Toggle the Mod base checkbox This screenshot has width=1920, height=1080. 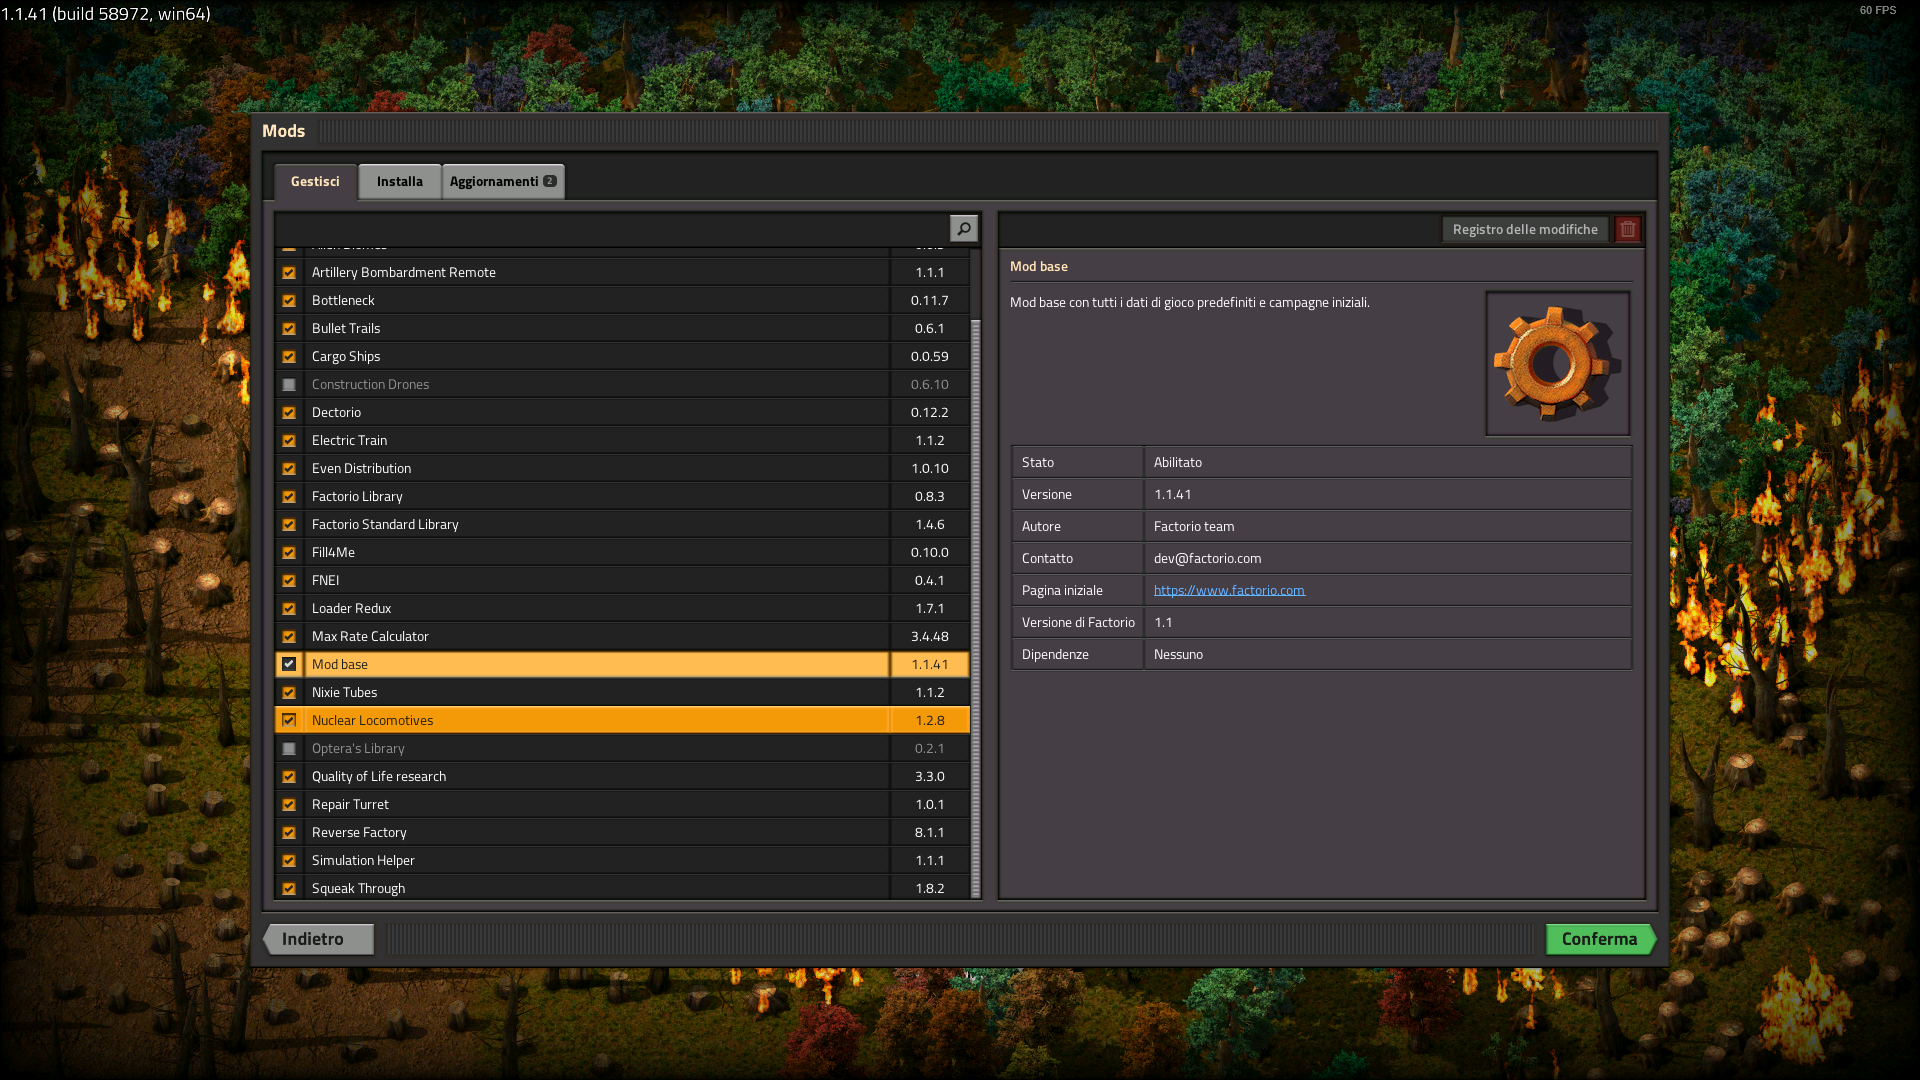point(289,664)
